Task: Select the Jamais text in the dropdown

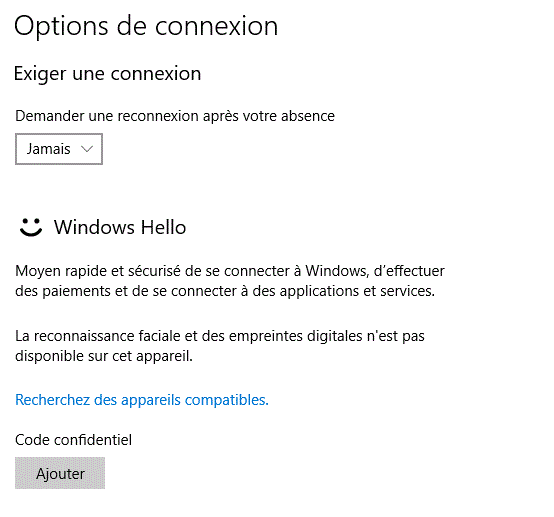Action: pos(48,149)
